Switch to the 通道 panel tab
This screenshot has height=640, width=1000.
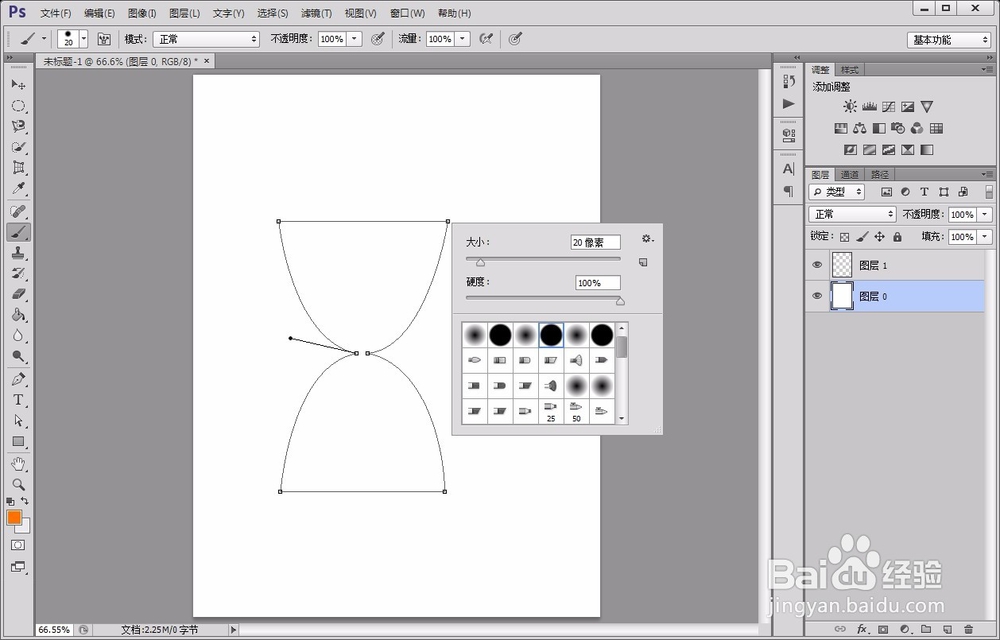(850, 174)
